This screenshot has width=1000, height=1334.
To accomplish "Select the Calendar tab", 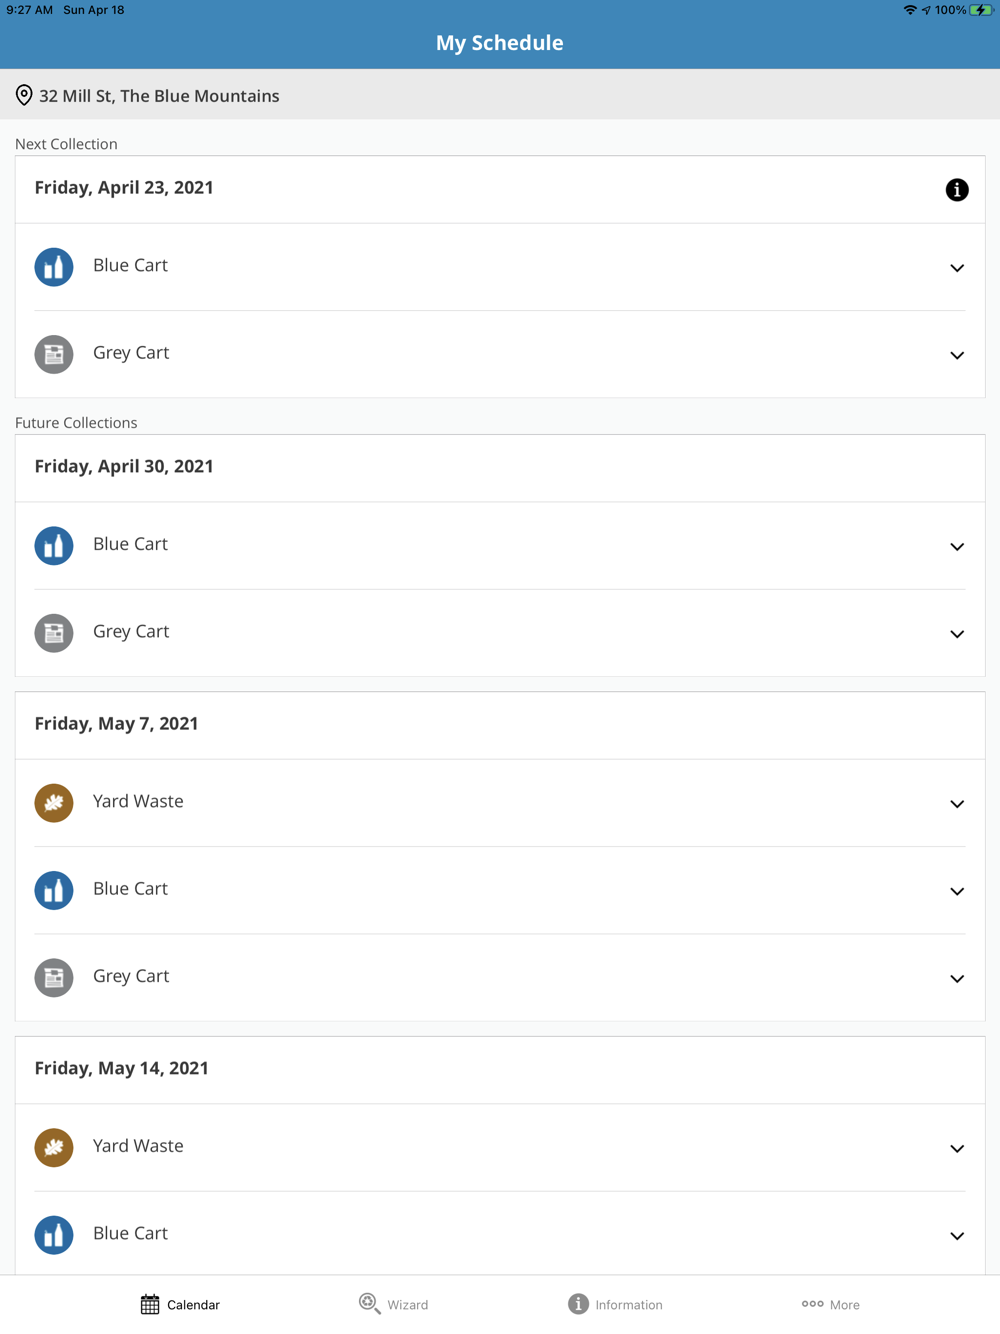I will [x=180, y=1304].
